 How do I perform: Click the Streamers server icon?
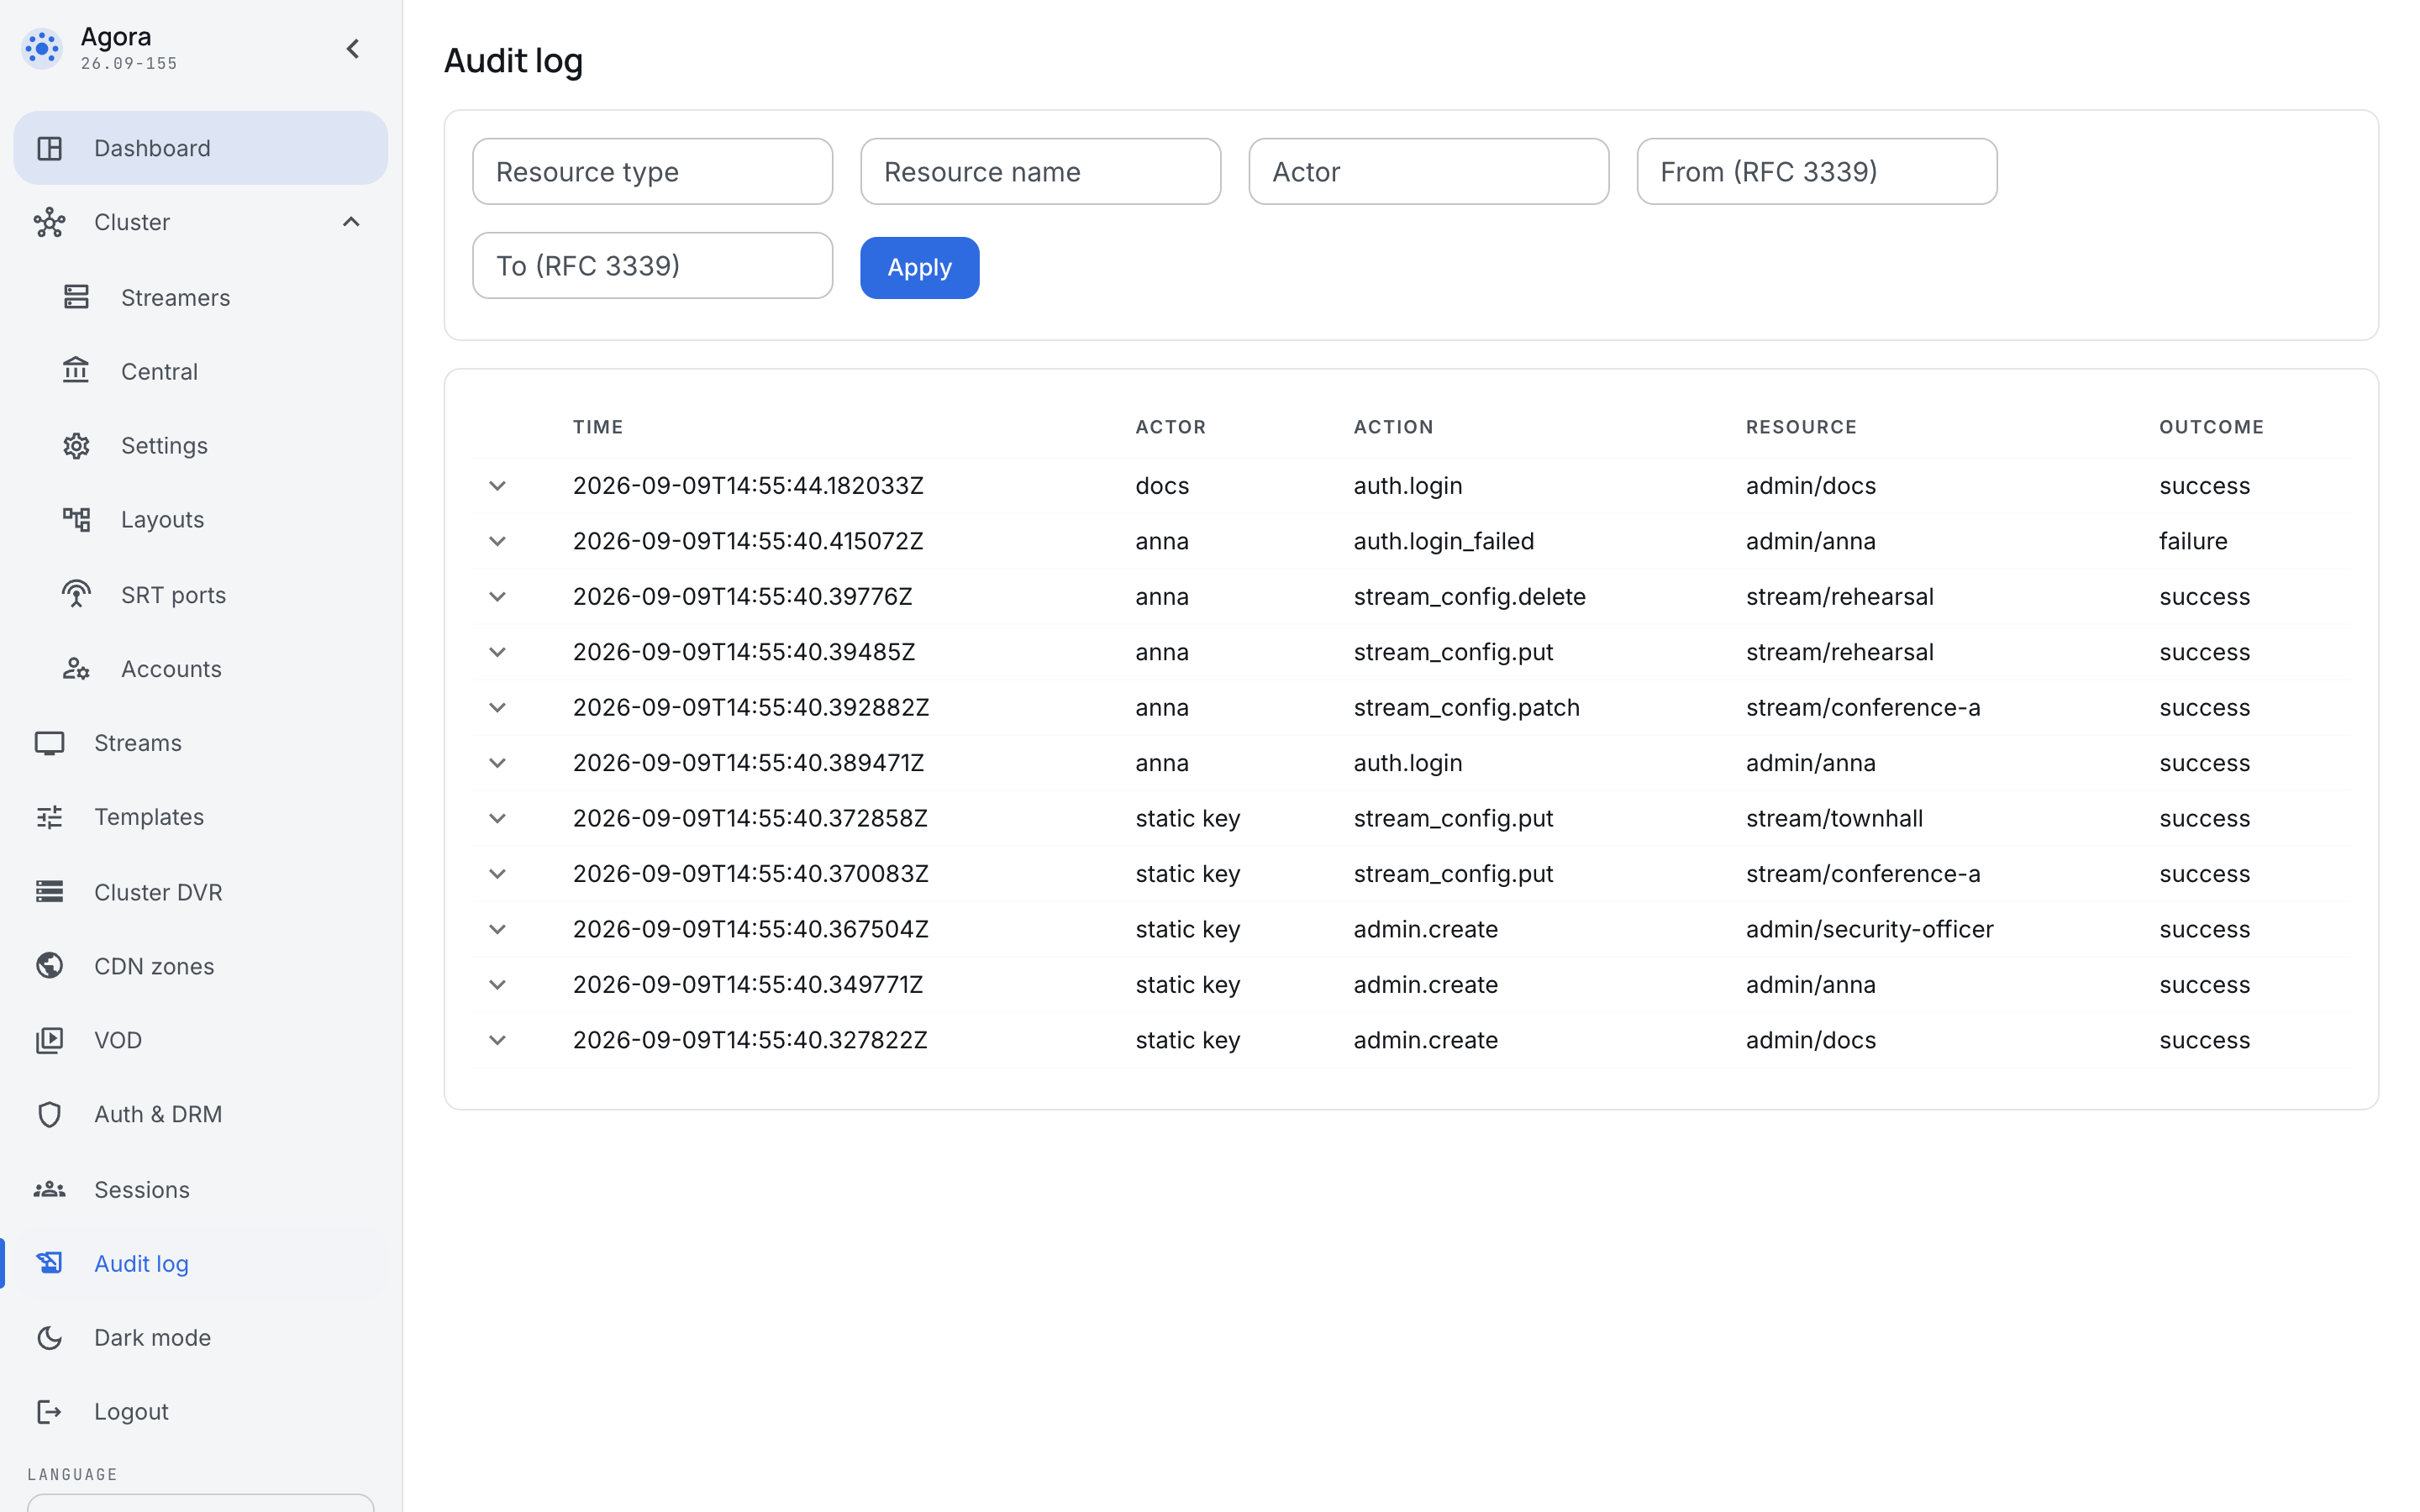[77, 297]
